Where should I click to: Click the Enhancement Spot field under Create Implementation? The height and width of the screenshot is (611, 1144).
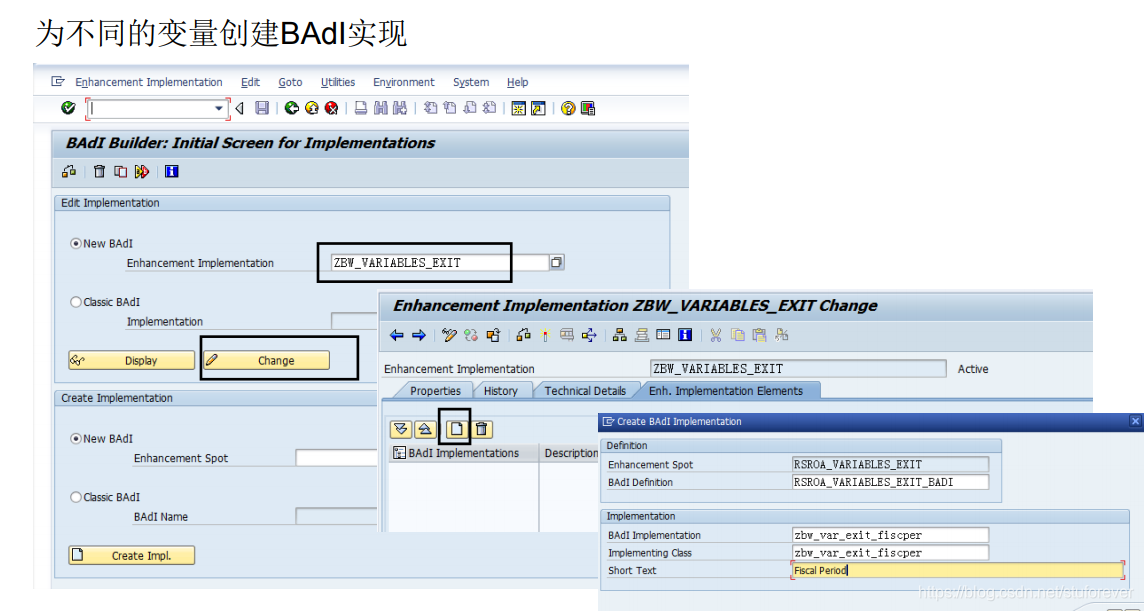(x=337, y=458)
